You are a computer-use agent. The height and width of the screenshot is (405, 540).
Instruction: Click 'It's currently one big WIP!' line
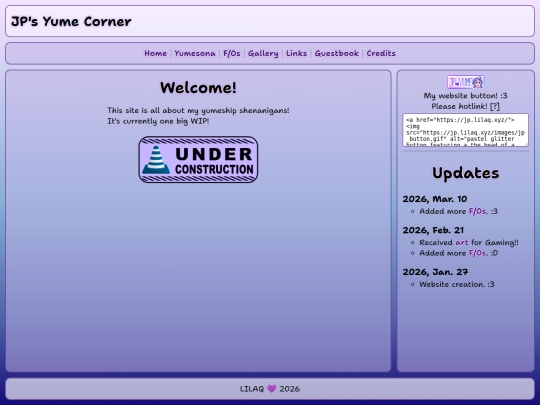tap(158, 121)
